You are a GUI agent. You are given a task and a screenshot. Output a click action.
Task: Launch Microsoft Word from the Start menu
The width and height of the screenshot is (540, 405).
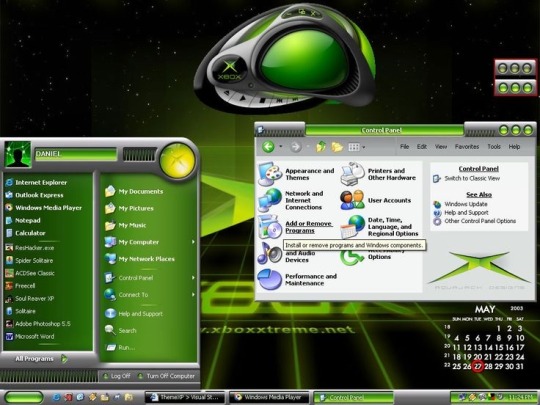tap(30, 336)
